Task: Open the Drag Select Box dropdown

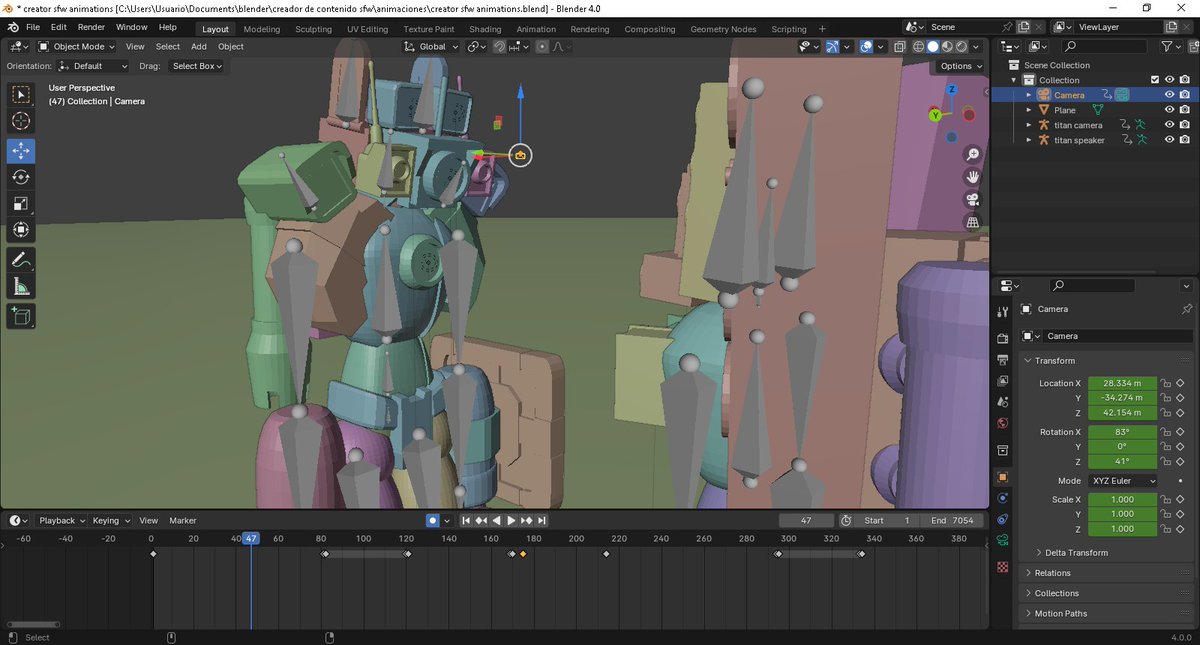Action: pos(195,66)
